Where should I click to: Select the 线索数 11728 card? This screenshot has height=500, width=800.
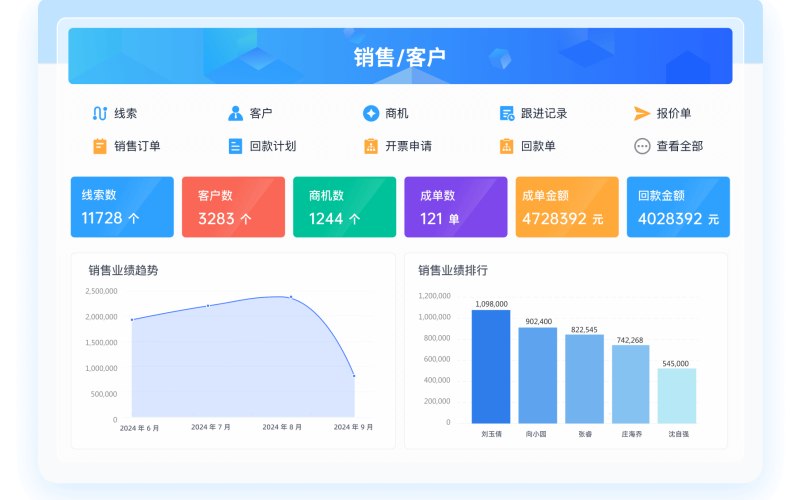(122, 207)
